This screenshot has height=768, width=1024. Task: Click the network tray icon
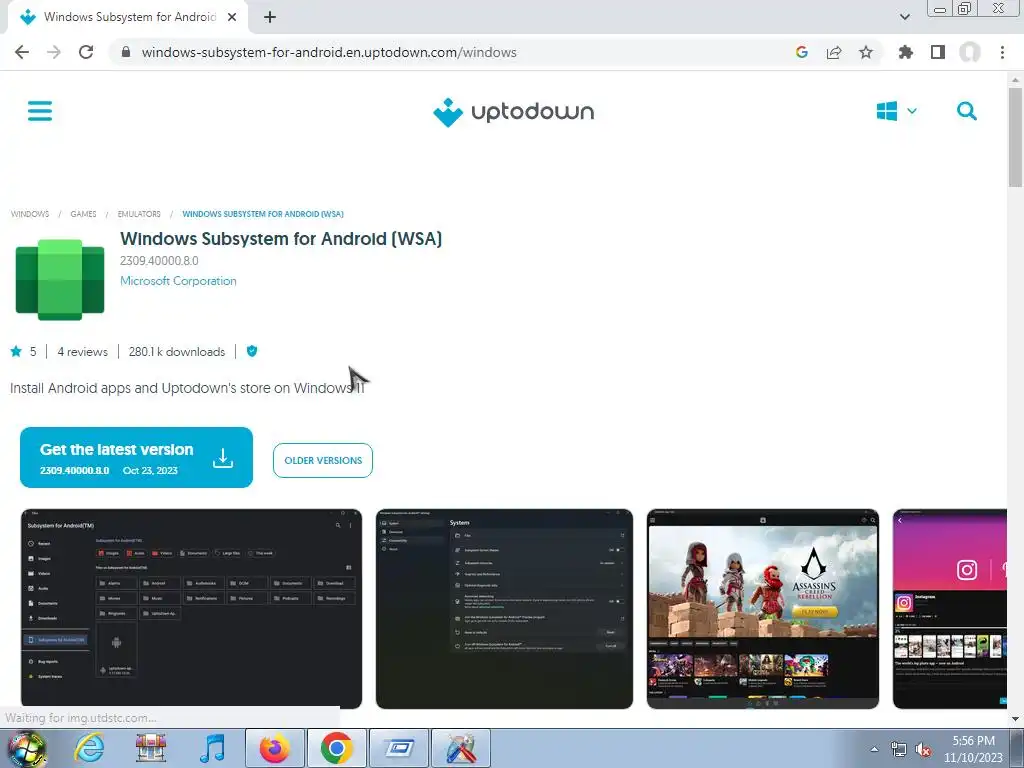[899, 749]
